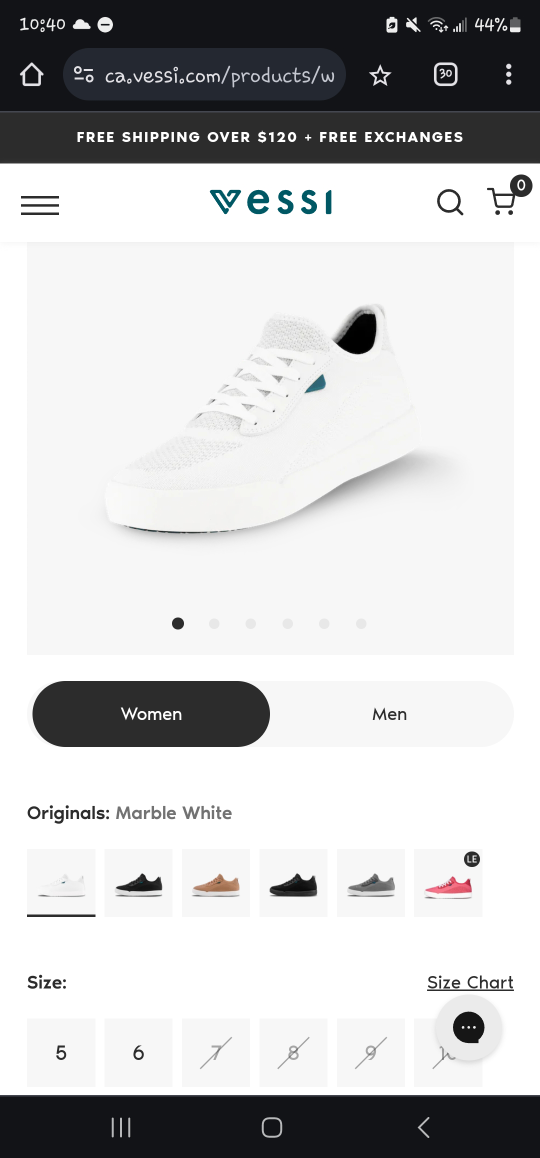Tap site settings icon in address bar
The width and height of the screenshot is (540, 1158).
83,75
